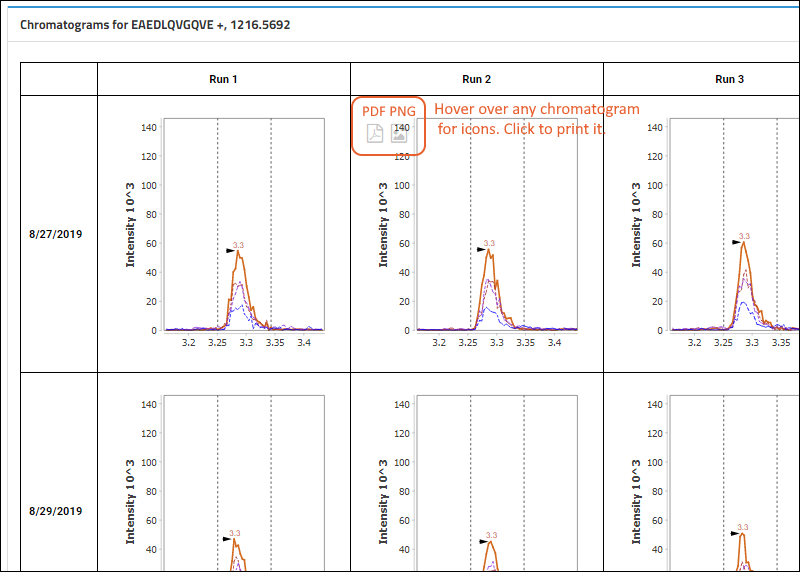Image resolution: width=800 pixels, height=572 pixels.
Task: Click the '3.3' peak label in Run 1 8/27/2019 chart
Action: [x=238, y=245]
